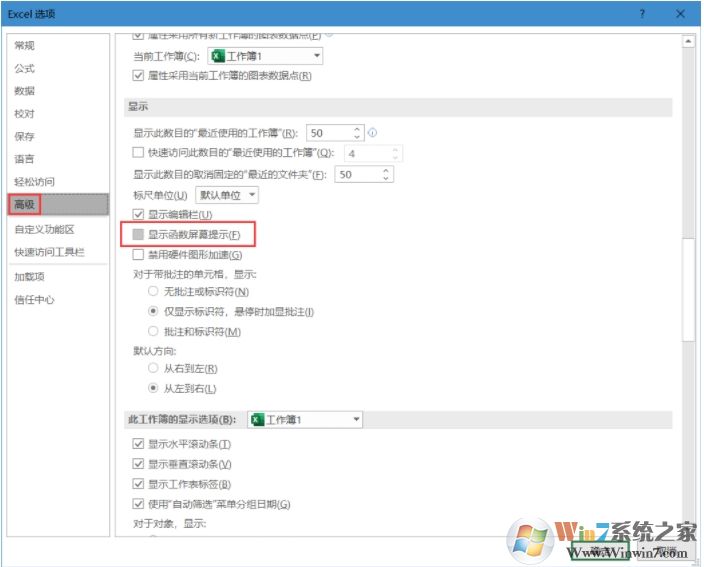The image size is (704, 567).
Task: Open the 校对 category
Action: click(24, 114)
